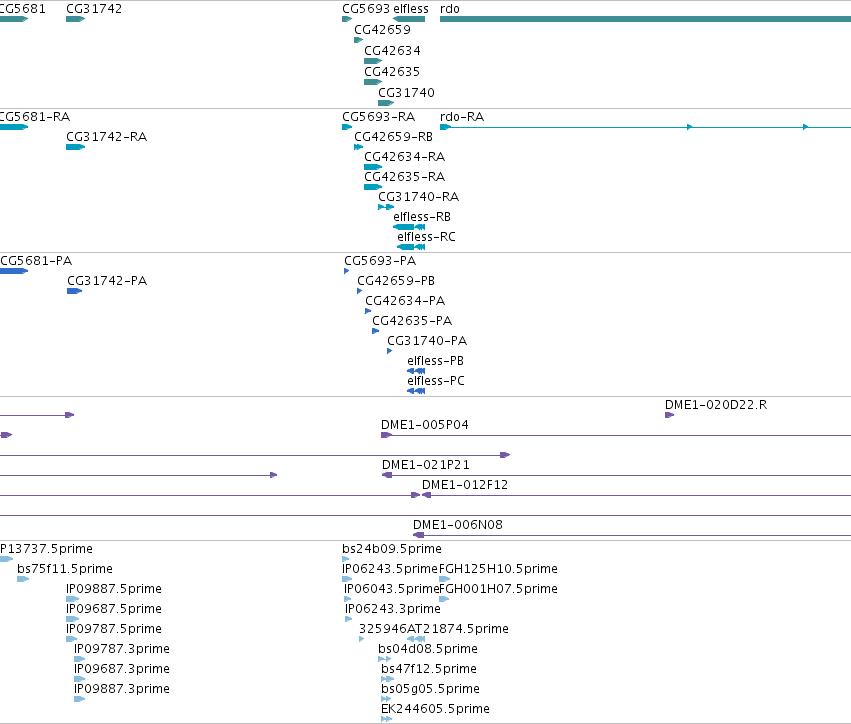Viewport: 851px width, 724px height.
Task: Select the CG5681-PA protein bar
Action: [14, 271]
